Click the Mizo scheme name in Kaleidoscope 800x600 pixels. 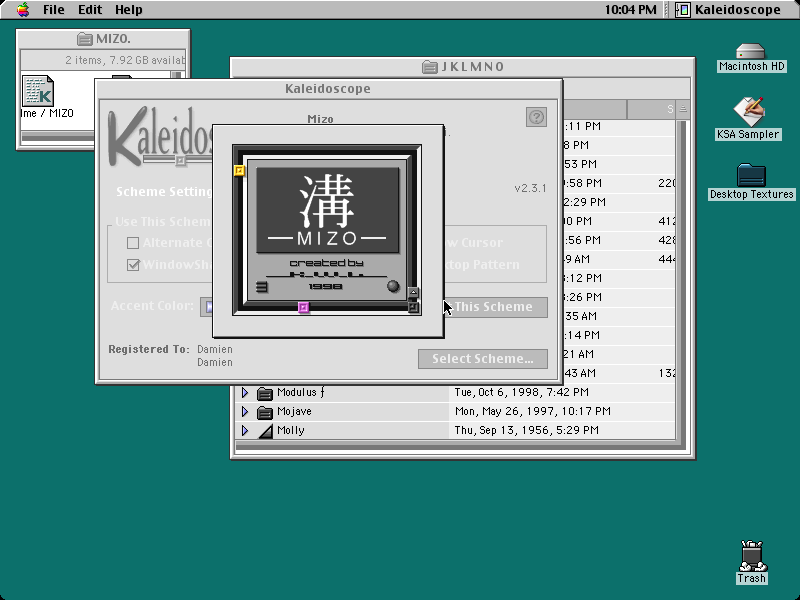(x=320, y=119)
